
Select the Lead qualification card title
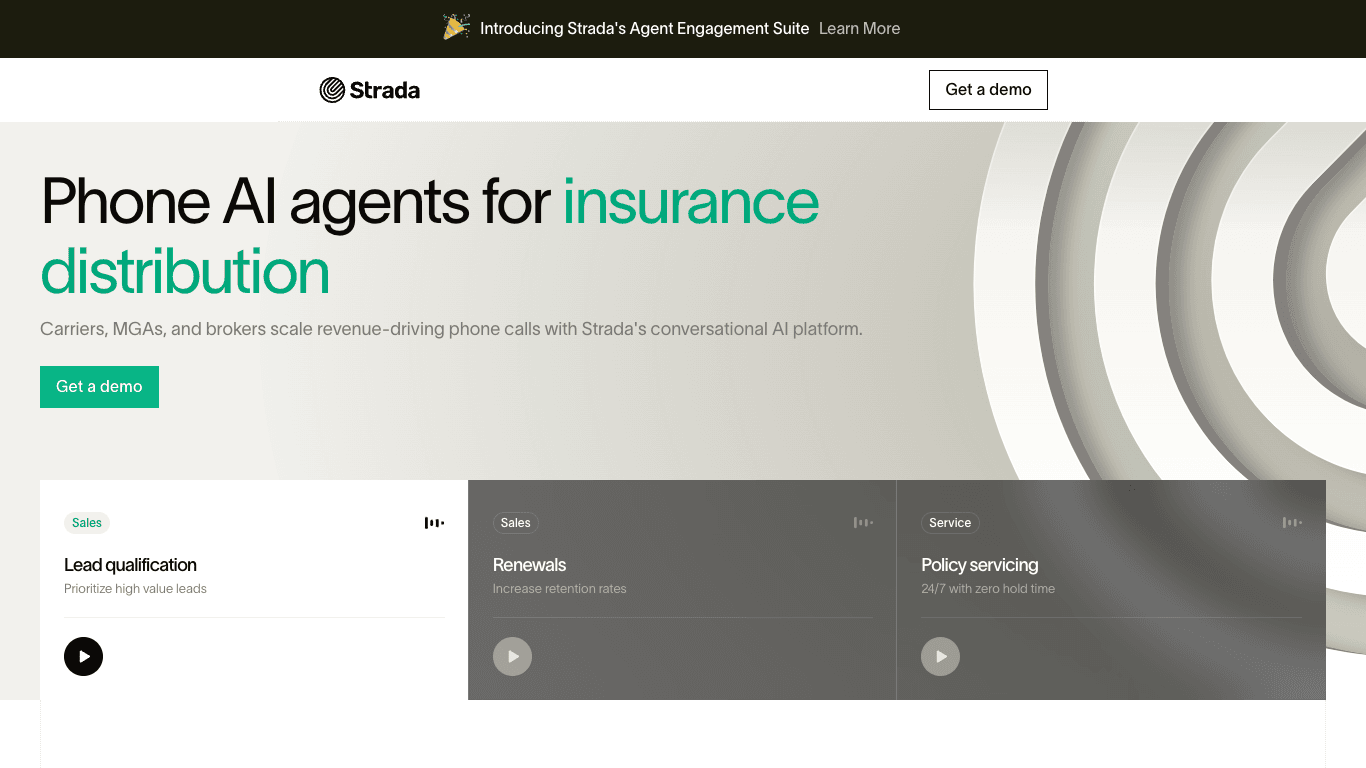point(130,565)
